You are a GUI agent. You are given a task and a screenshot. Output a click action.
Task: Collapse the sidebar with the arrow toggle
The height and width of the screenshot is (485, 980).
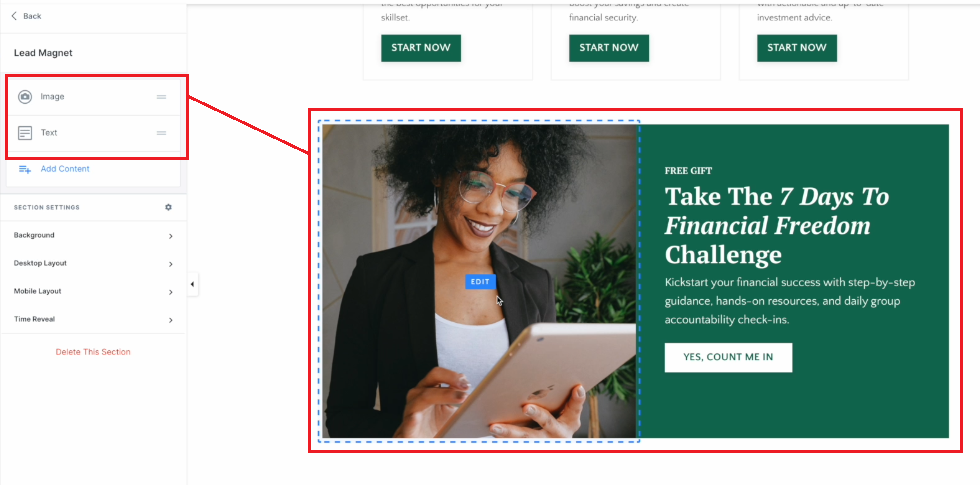pyautogui.click(x=192, y=284)
